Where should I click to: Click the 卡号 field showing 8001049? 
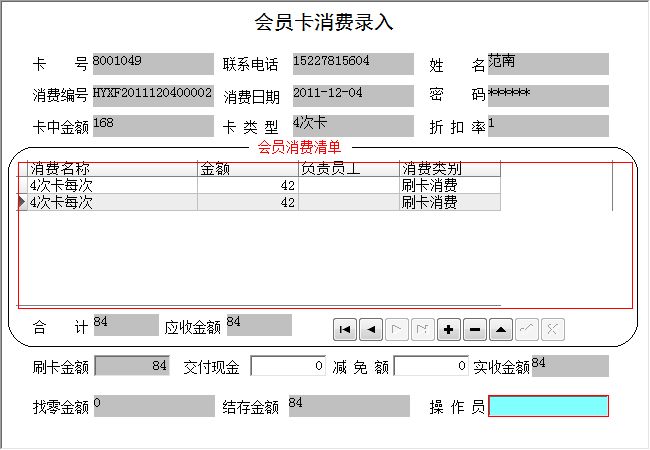tap(152, 64)
